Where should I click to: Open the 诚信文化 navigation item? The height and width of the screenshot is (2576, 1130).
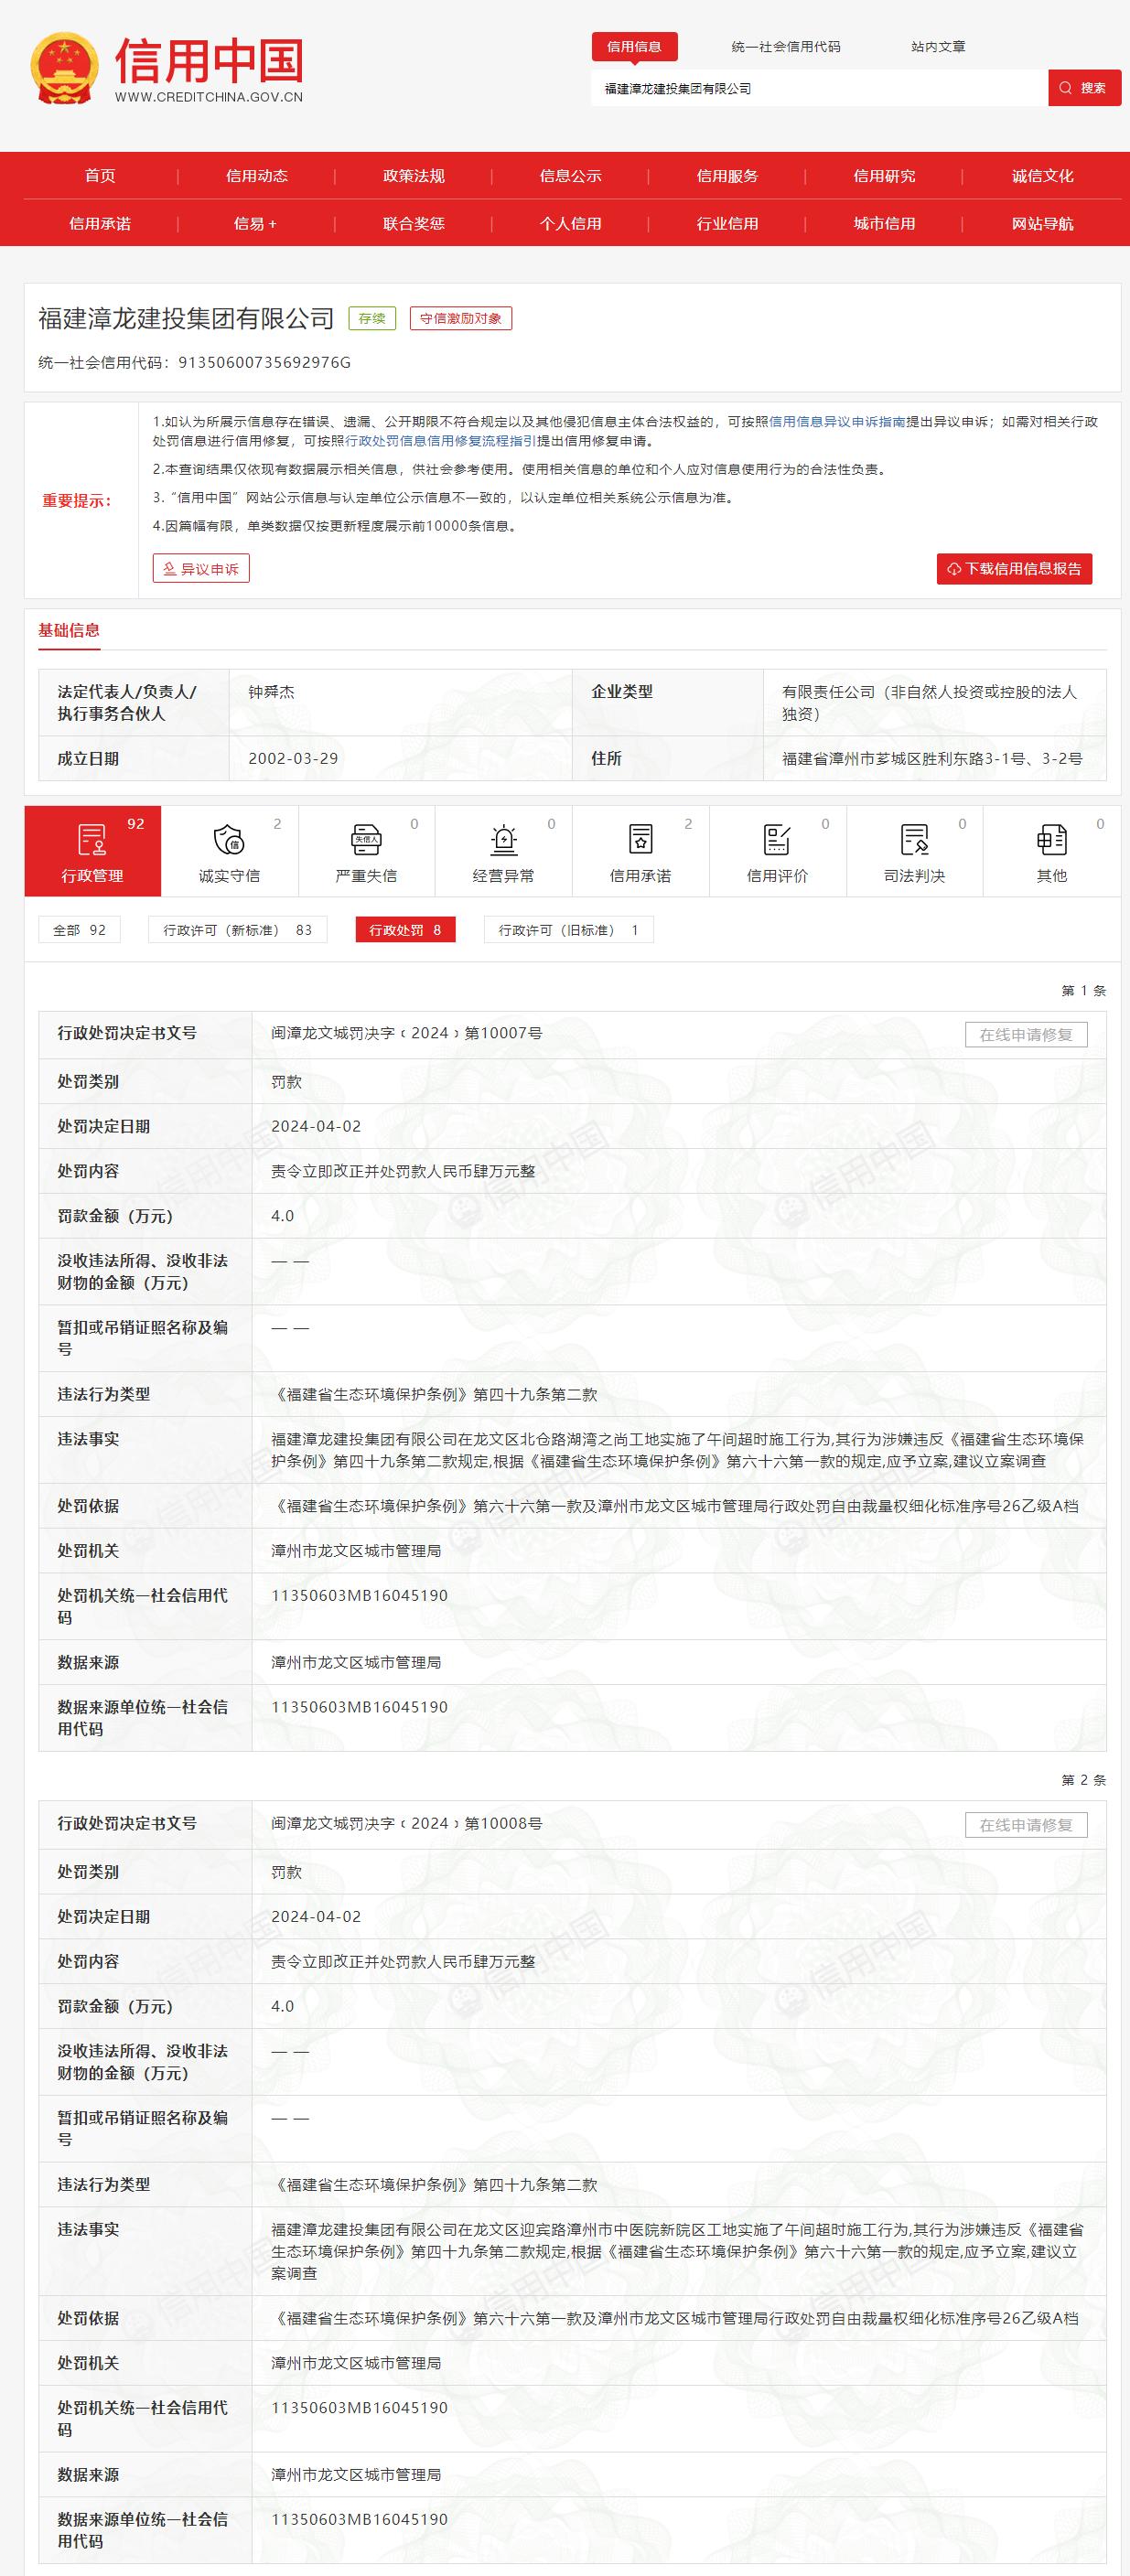[1042, 176]
